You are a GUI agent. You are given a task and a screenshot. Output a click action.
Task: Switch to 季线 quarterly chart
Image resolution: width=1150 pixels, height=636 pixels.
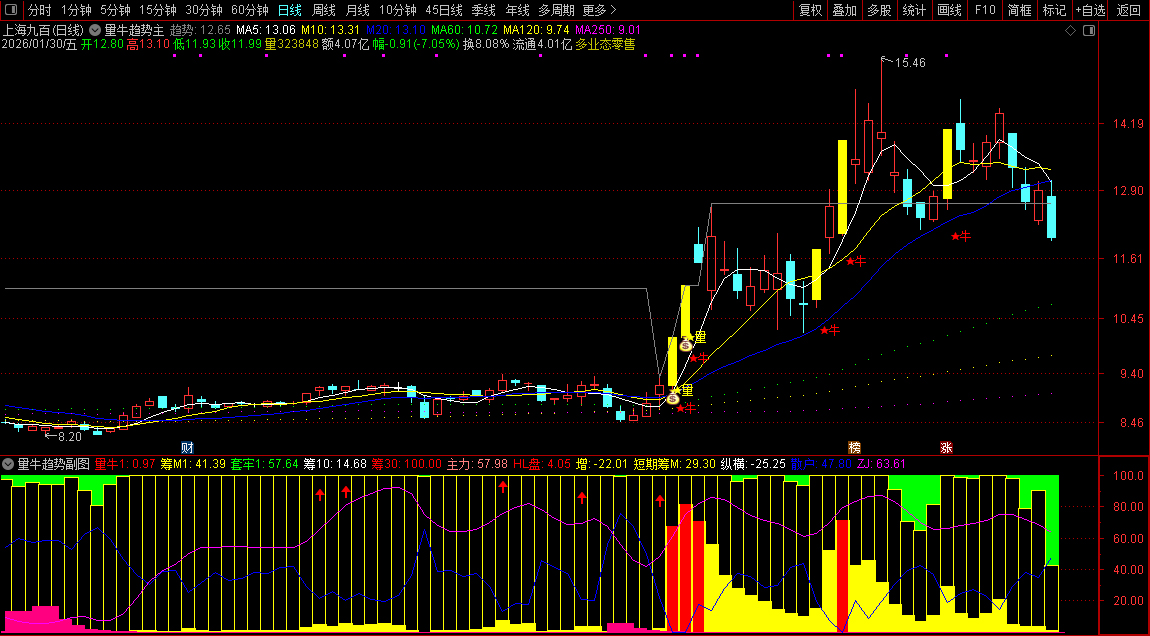(x=483, y=10)
